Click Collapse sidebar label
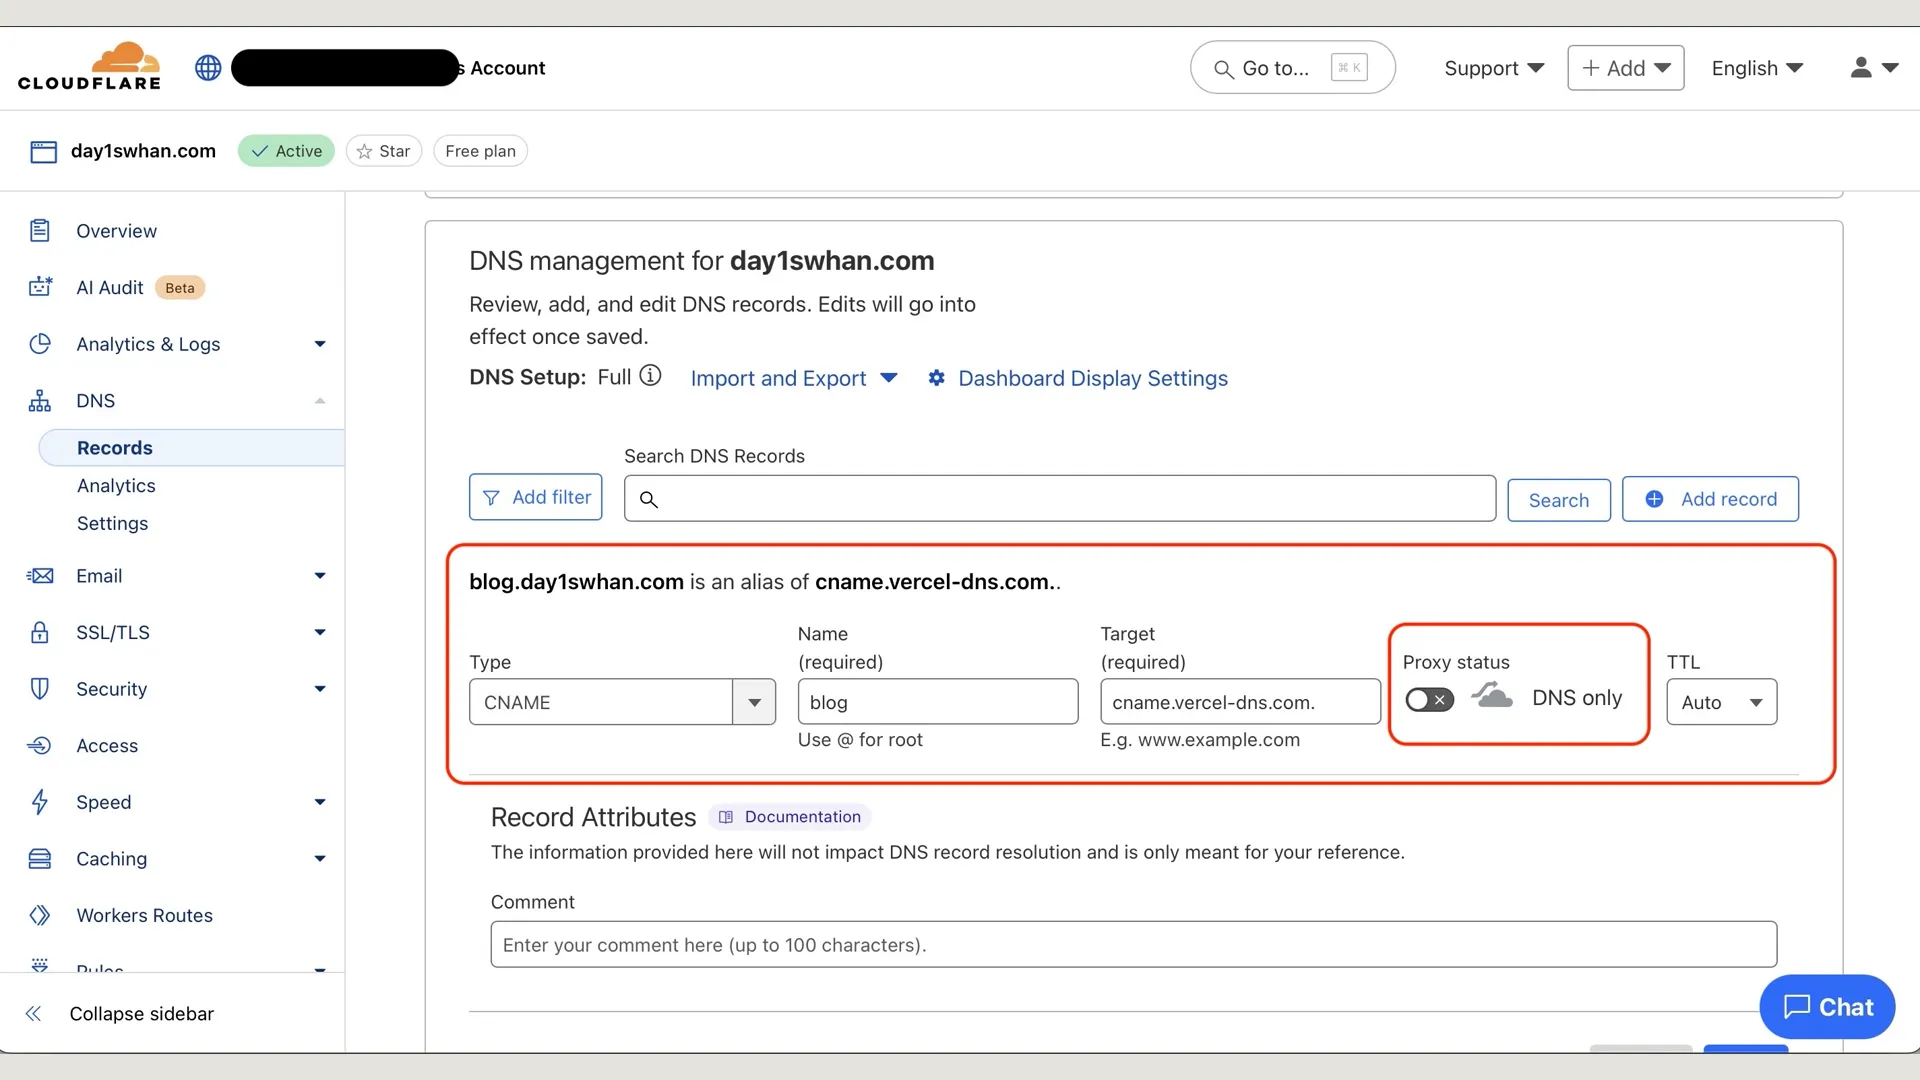The height and width of the screenshot is (1080, 1920). [142, 1014]
